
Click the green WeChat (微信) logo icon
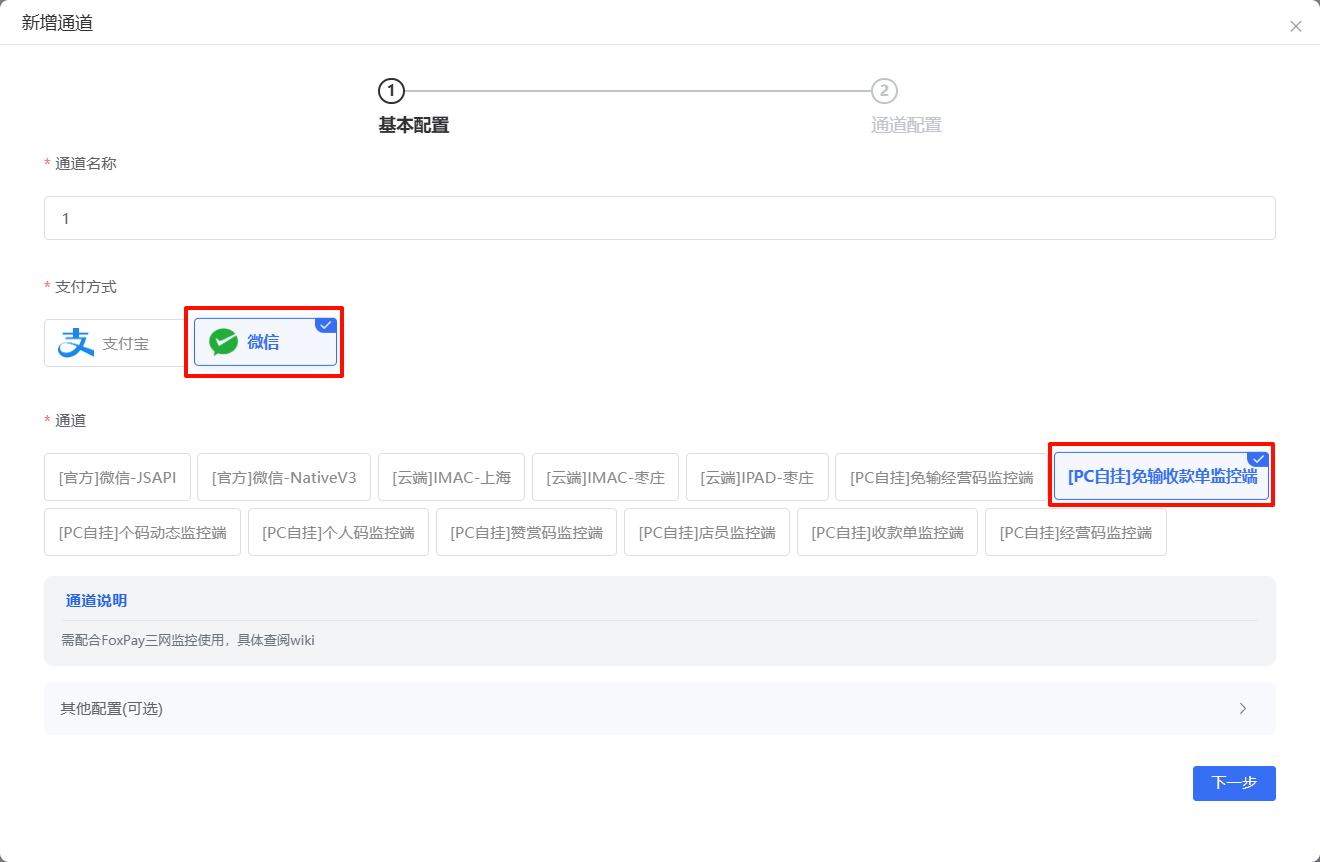click(x=223, y=342)
